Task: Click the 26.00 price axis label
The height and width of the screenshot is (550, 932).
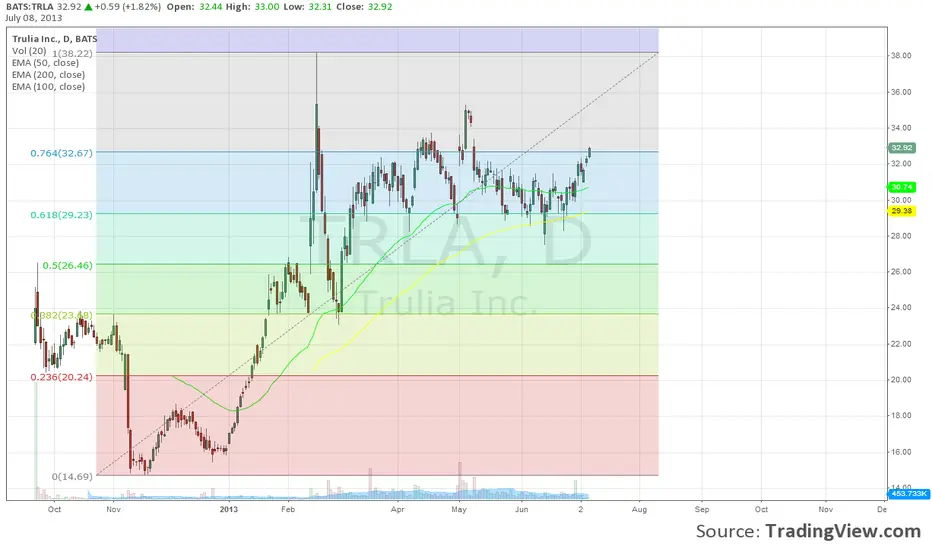Action: [x=901, y=272]
